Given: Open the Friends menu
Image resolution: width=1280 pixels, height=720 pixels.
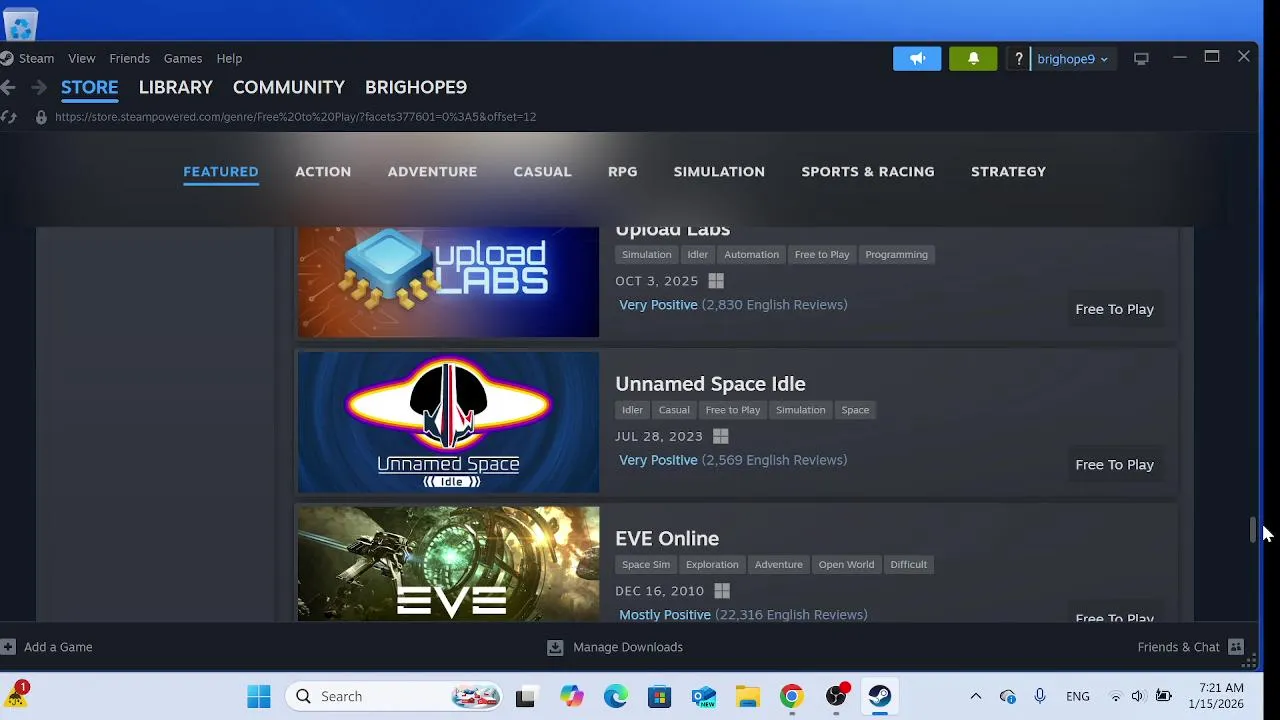Looking at the screenshot, I should [129, 58].
